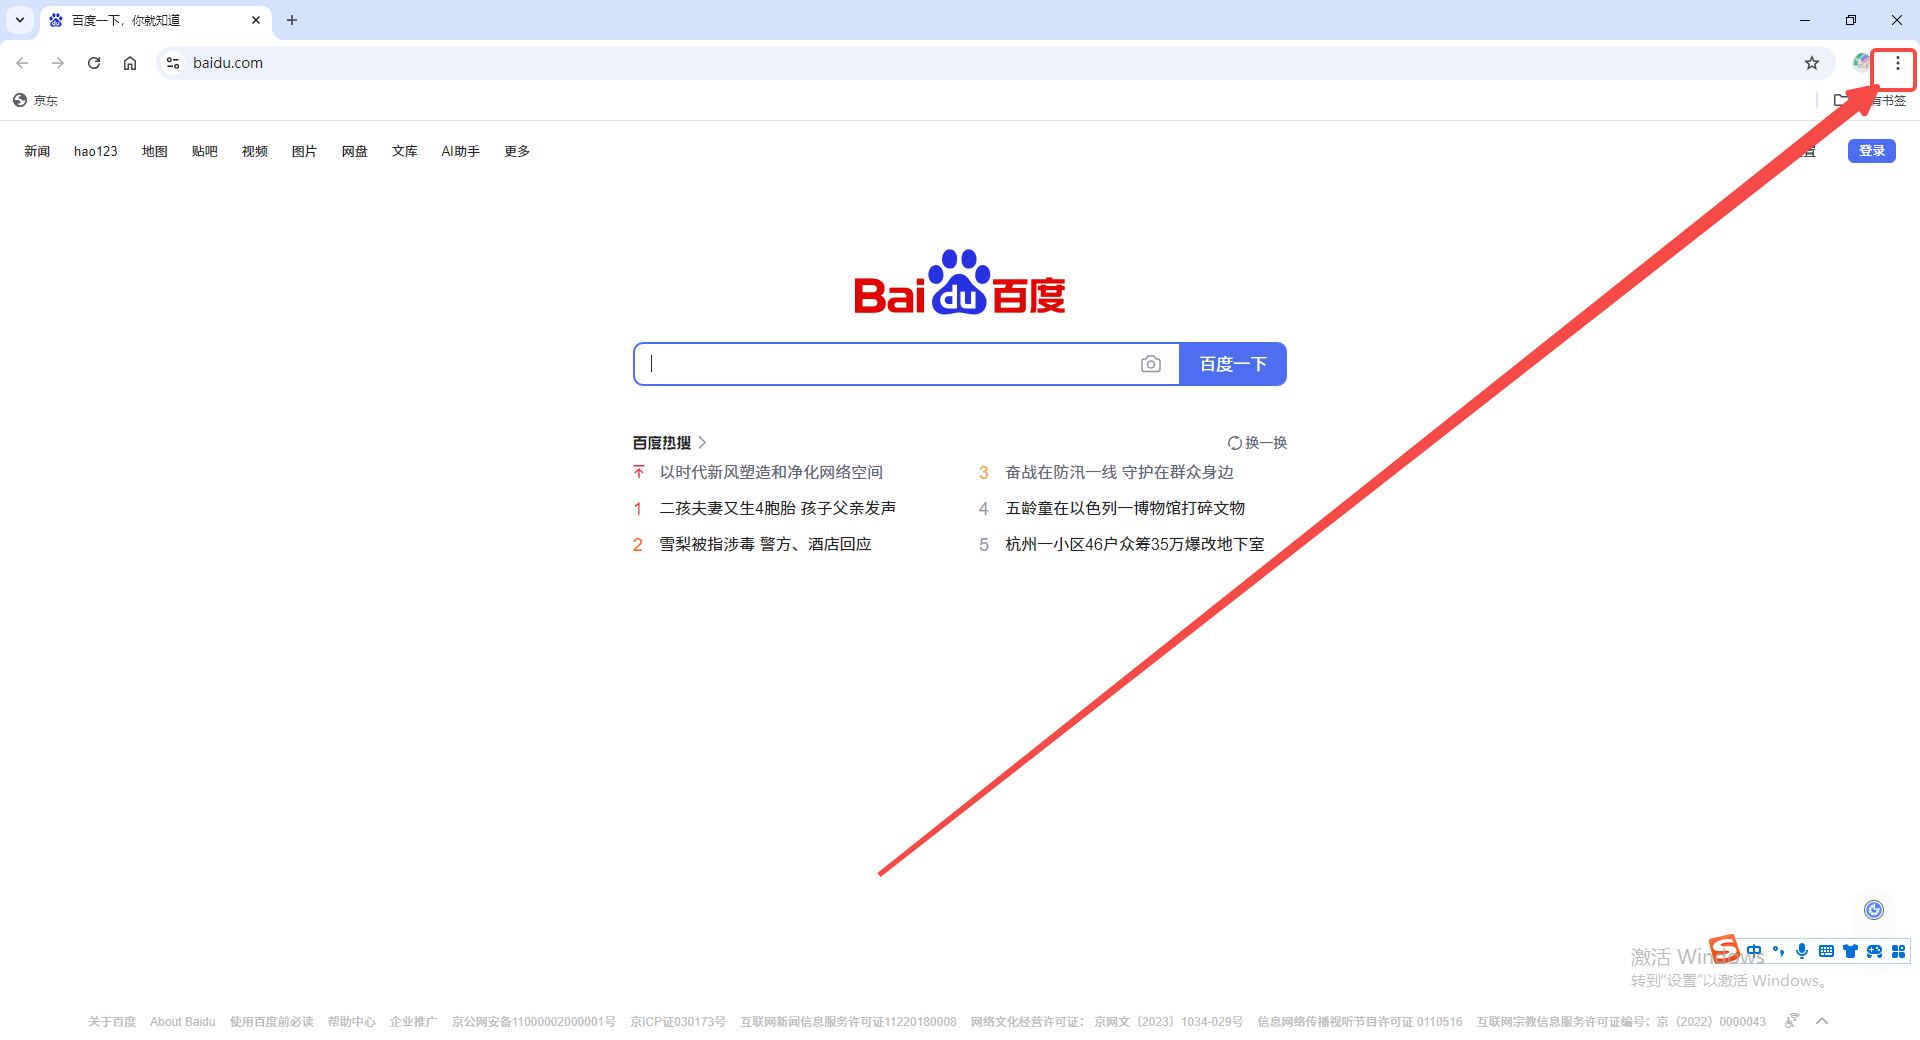Open the Sogou soft keyboard

[1826, 951]
